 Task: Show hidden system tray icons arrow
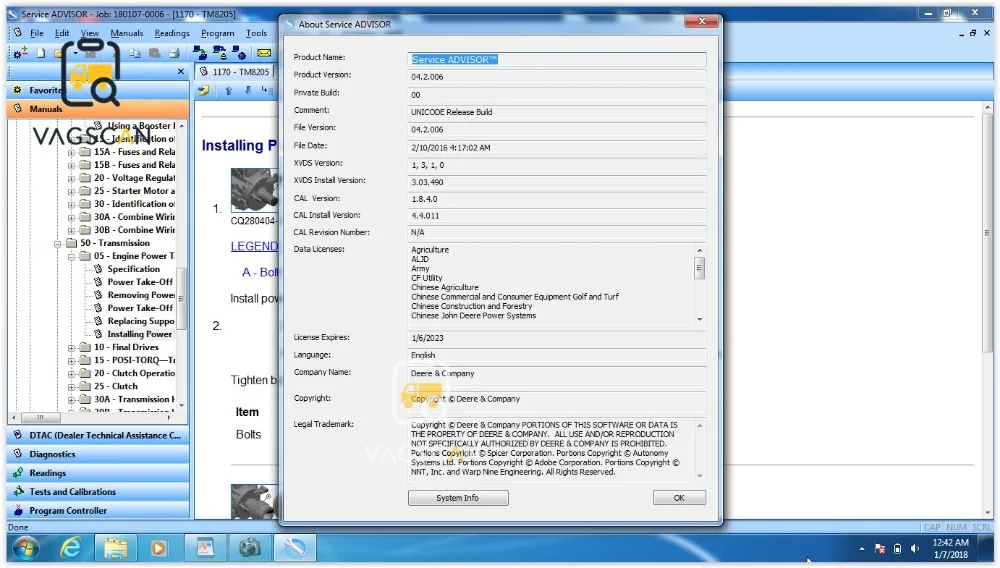click(862, 548)
